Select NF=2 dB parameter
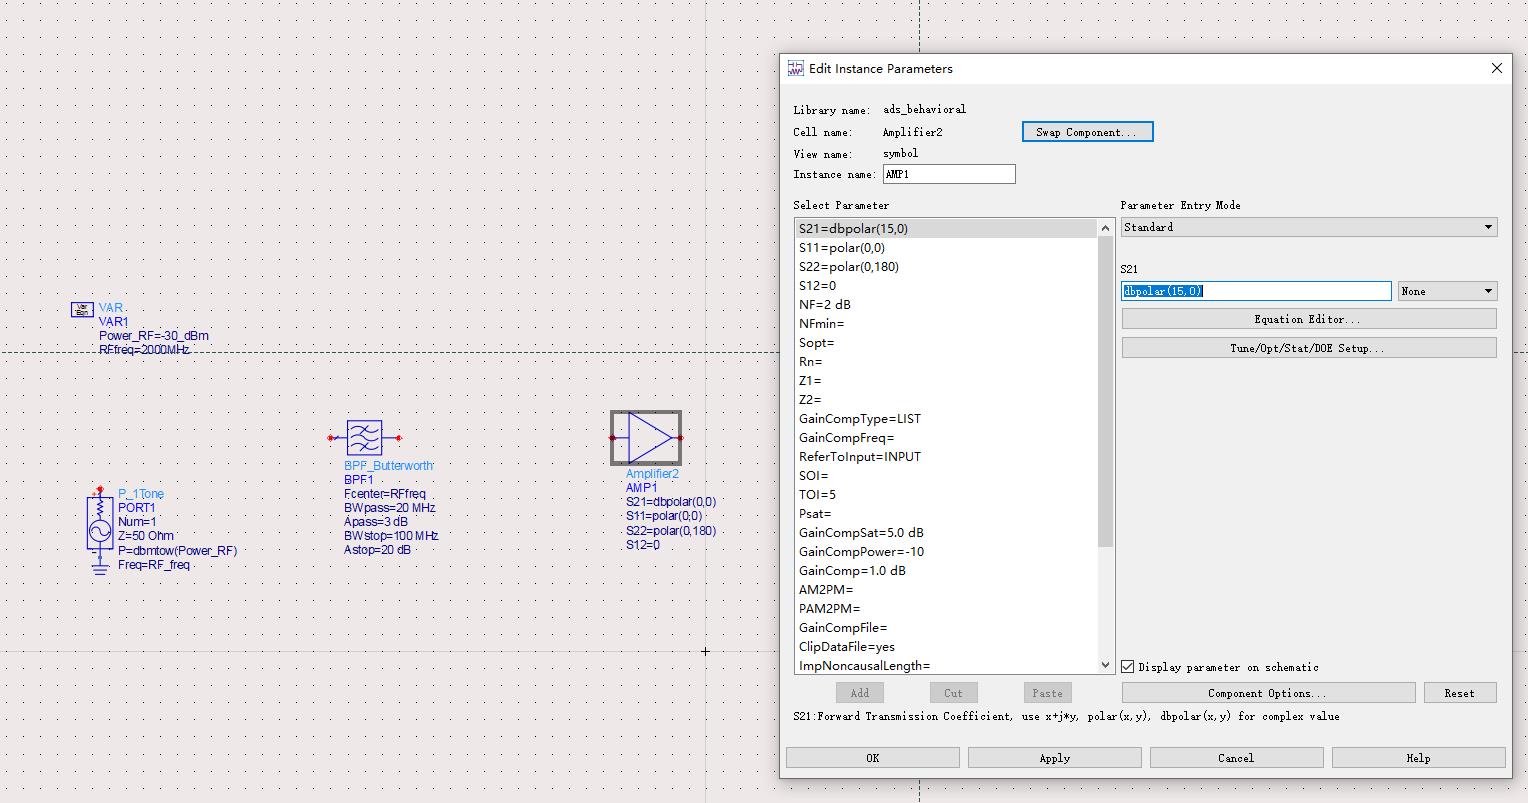1528x803 pixels. coord(946,305)
